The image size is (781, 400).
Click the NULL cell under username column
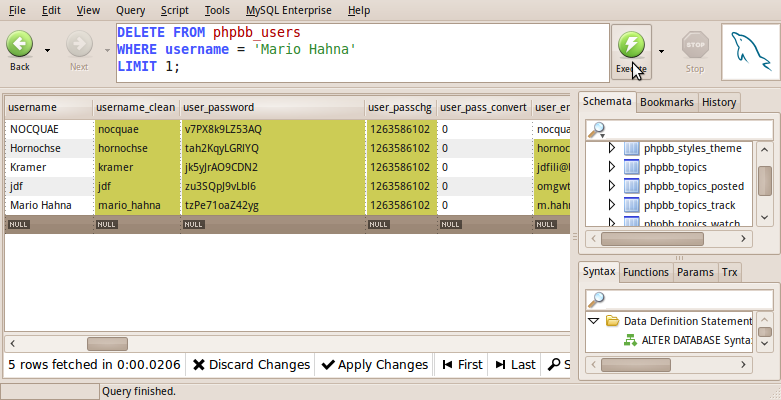tap(49, 224)
